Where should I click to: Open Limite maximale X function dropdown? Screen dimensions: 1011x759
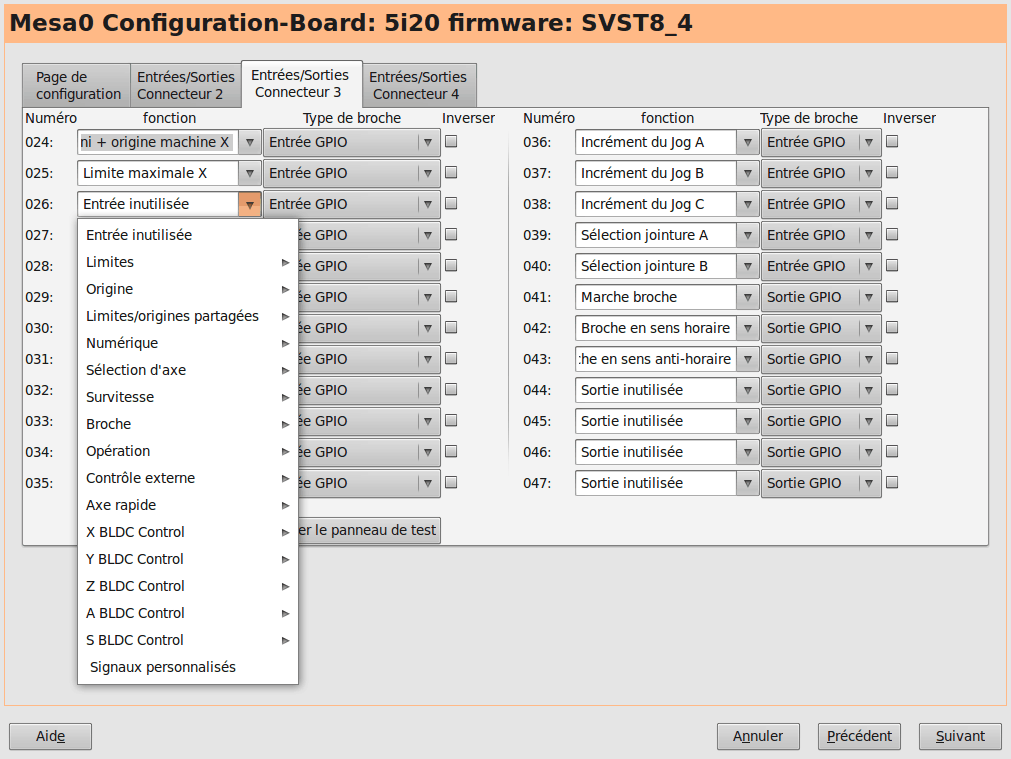coord(250,173)
